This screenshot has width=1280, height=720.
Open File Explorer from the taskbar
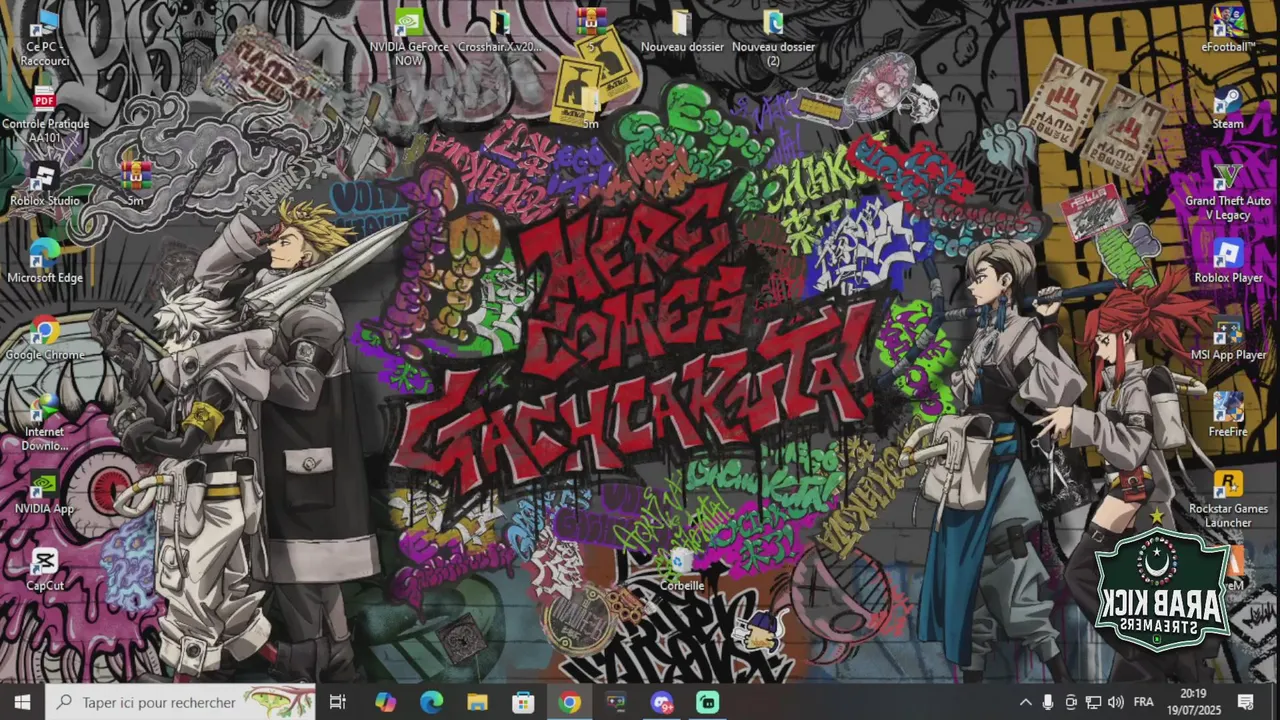click(x=477, y=702)
